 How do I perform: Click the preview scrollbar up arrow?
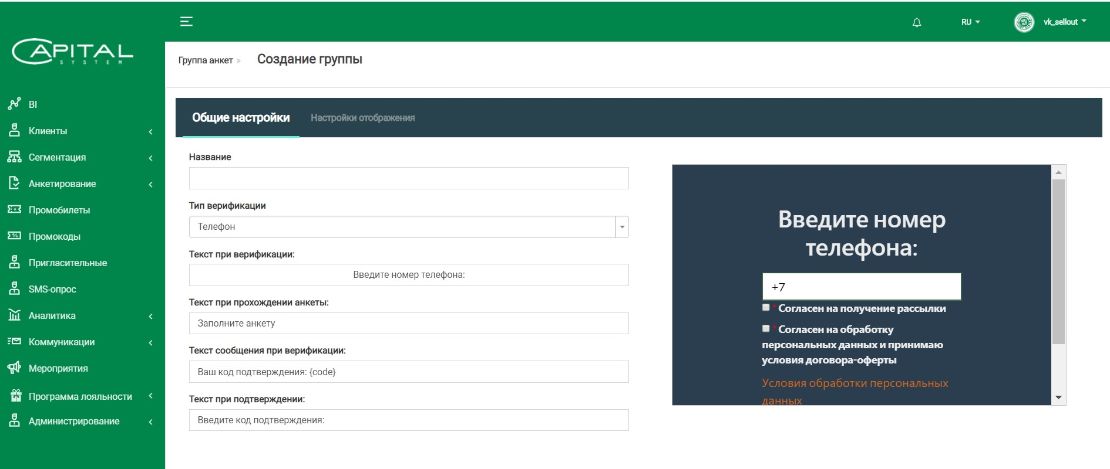(x=1059, y=172)
